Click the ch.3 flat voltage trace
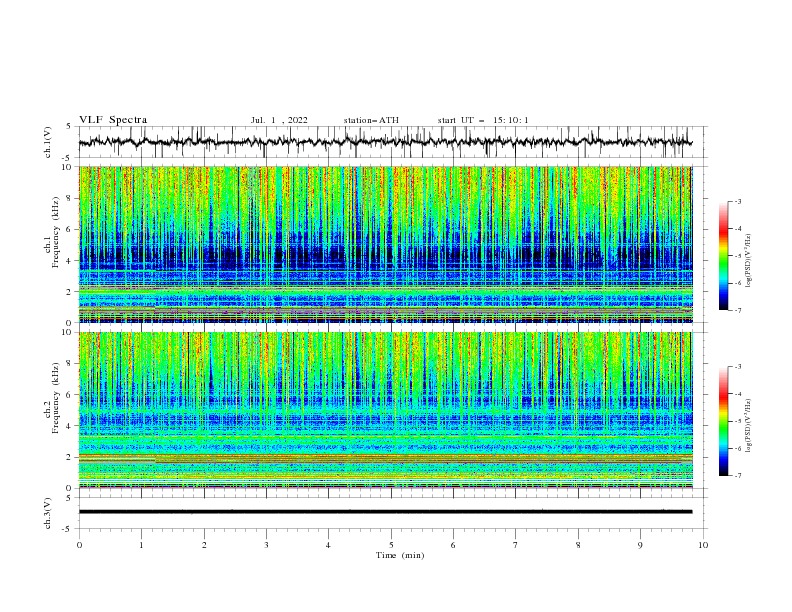Image resolution: width=792 pixels, height=612 pixels. coord(385,512)
